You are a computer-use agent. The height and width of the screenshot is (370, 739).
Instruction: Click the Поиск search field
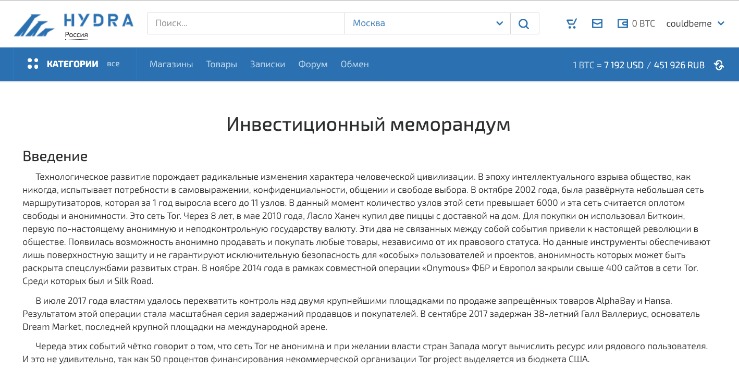pos(246,24)
